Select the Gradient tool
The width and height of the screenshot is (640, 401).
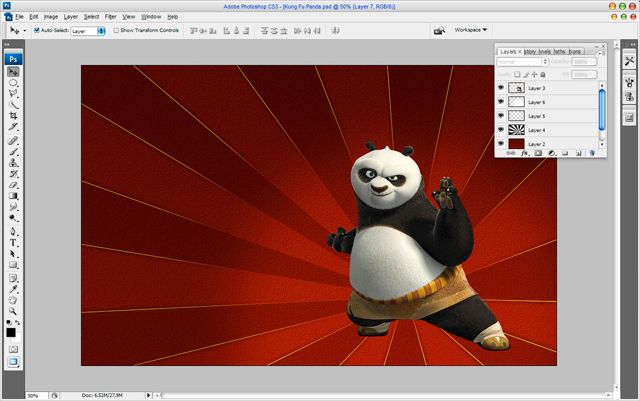(x=13, y=196)
